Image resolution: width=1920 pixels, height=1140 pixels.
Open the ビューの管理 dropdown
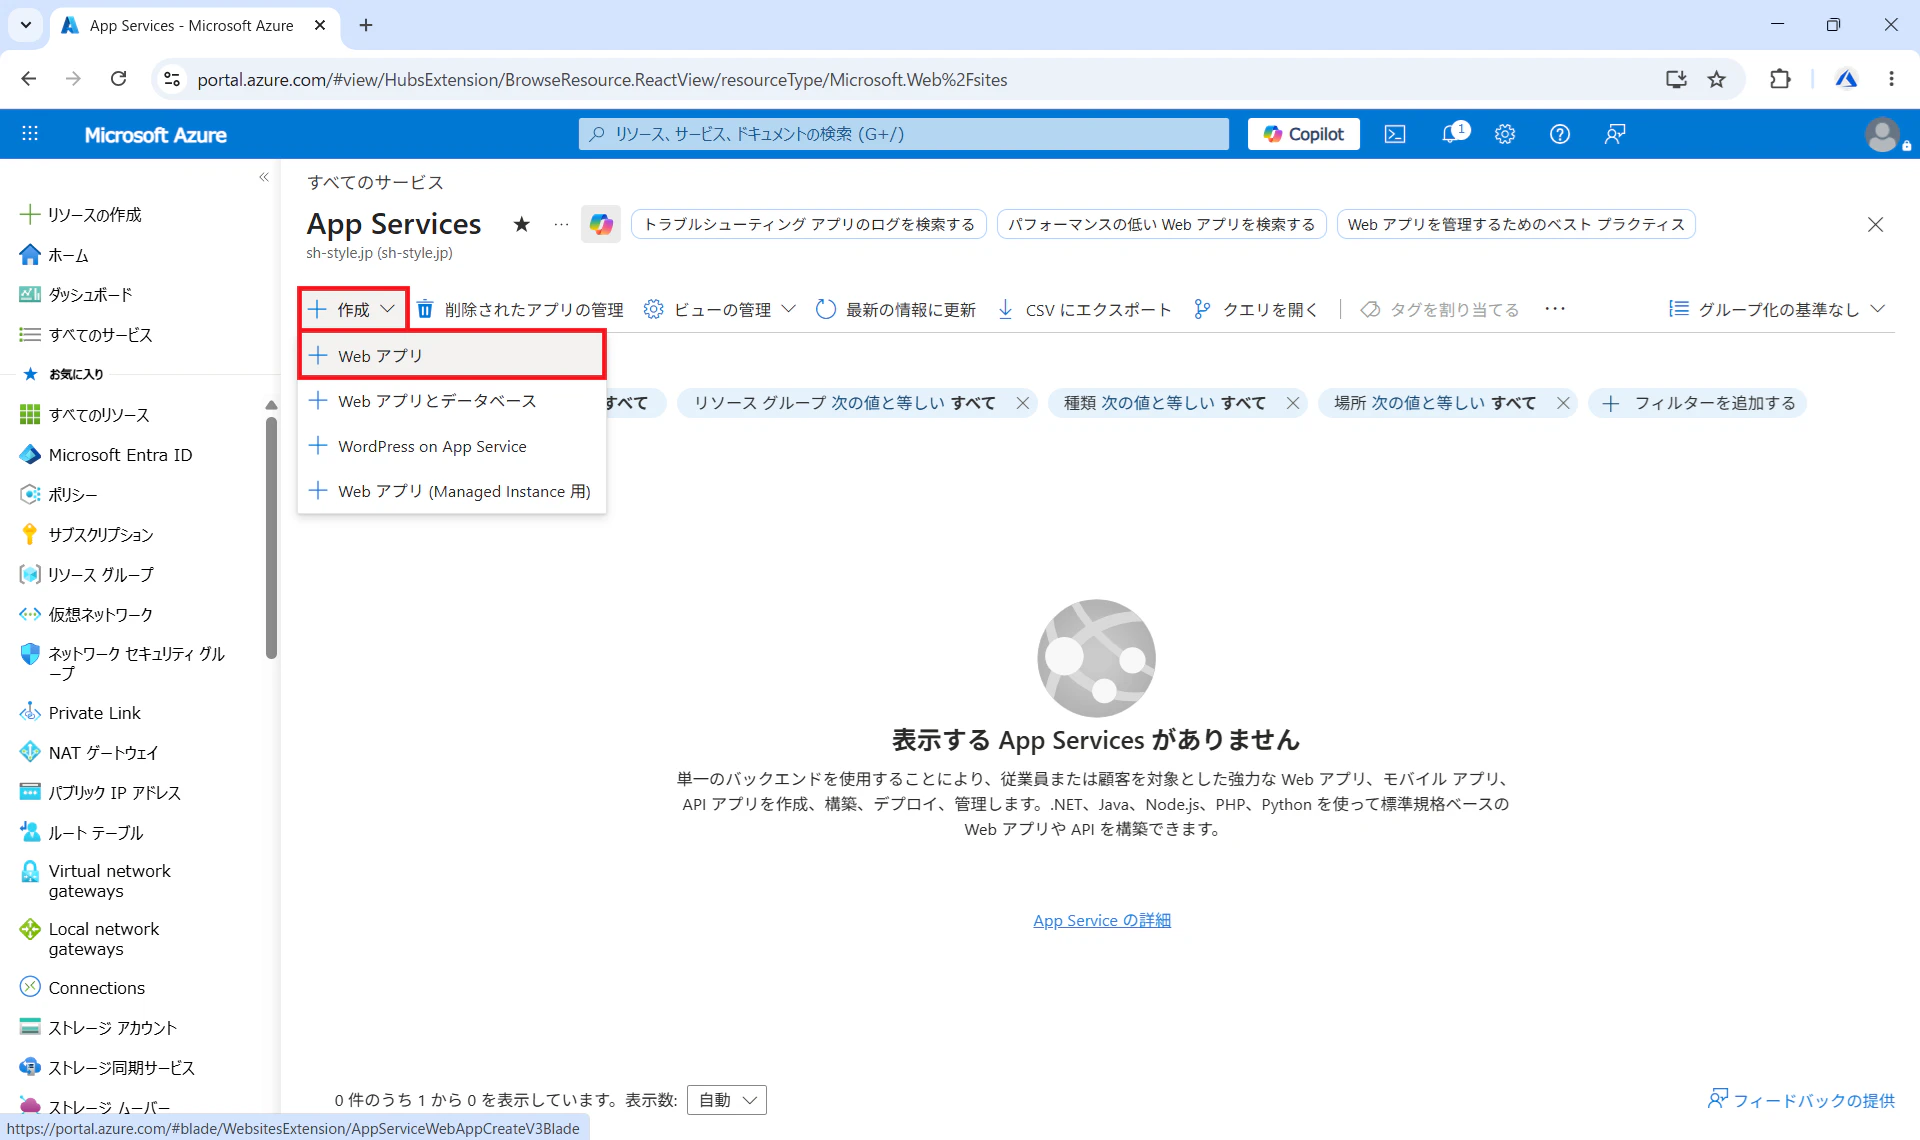point(720,309)
